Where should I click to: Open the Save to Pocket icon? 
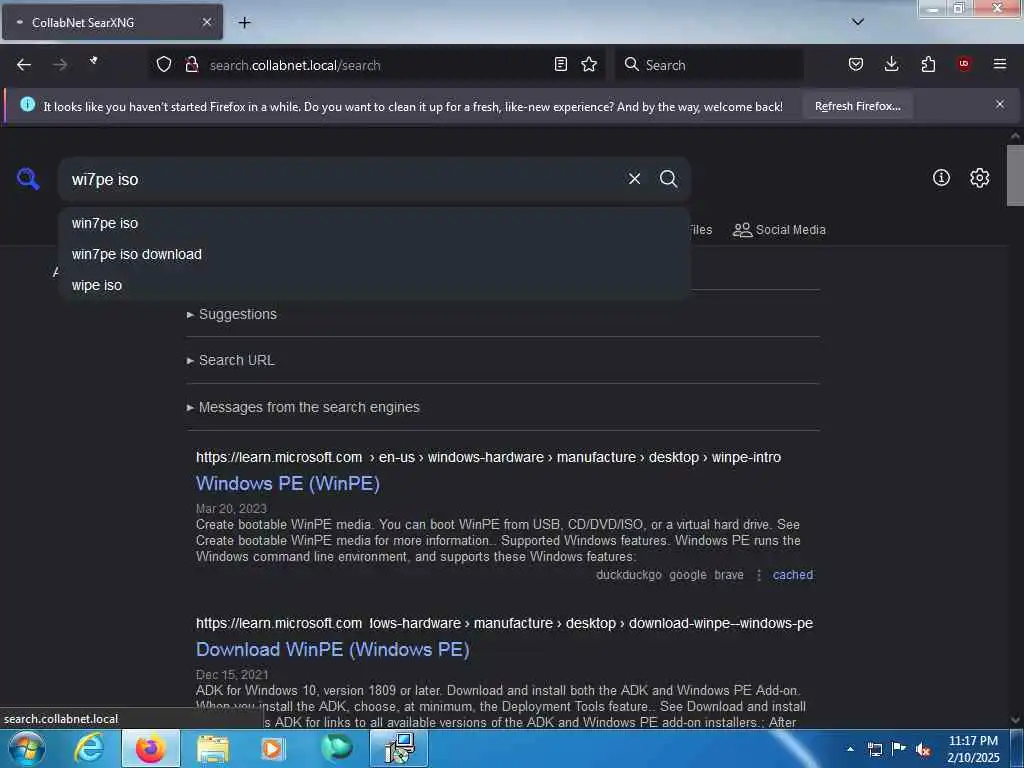[x=856, y=64]
